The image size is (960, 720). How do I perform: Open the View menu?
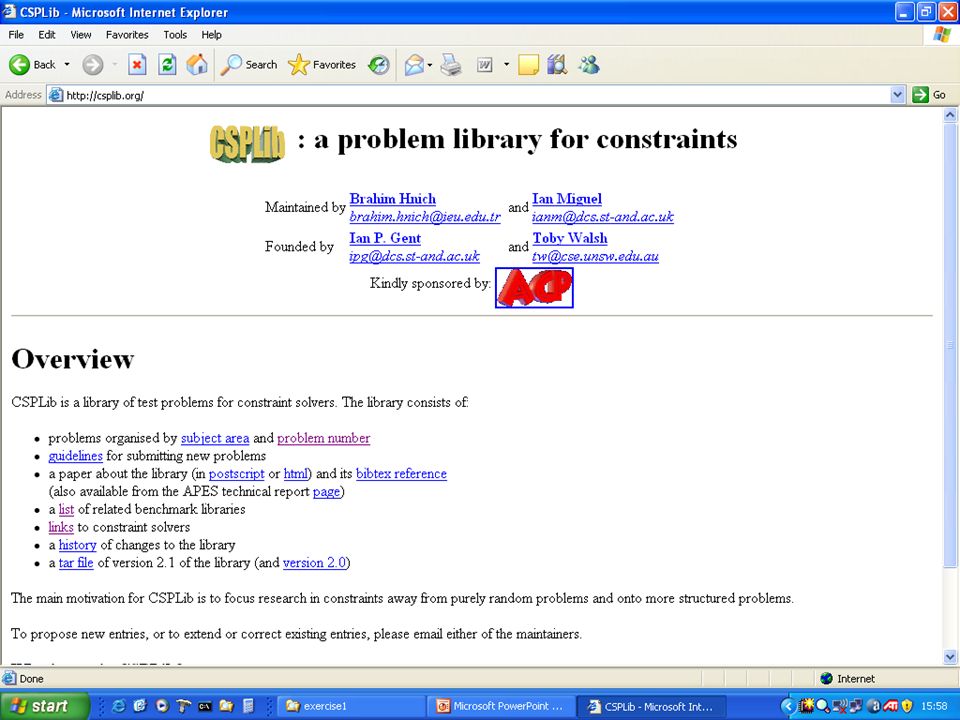pyautogui.click(x=81, y=35)
